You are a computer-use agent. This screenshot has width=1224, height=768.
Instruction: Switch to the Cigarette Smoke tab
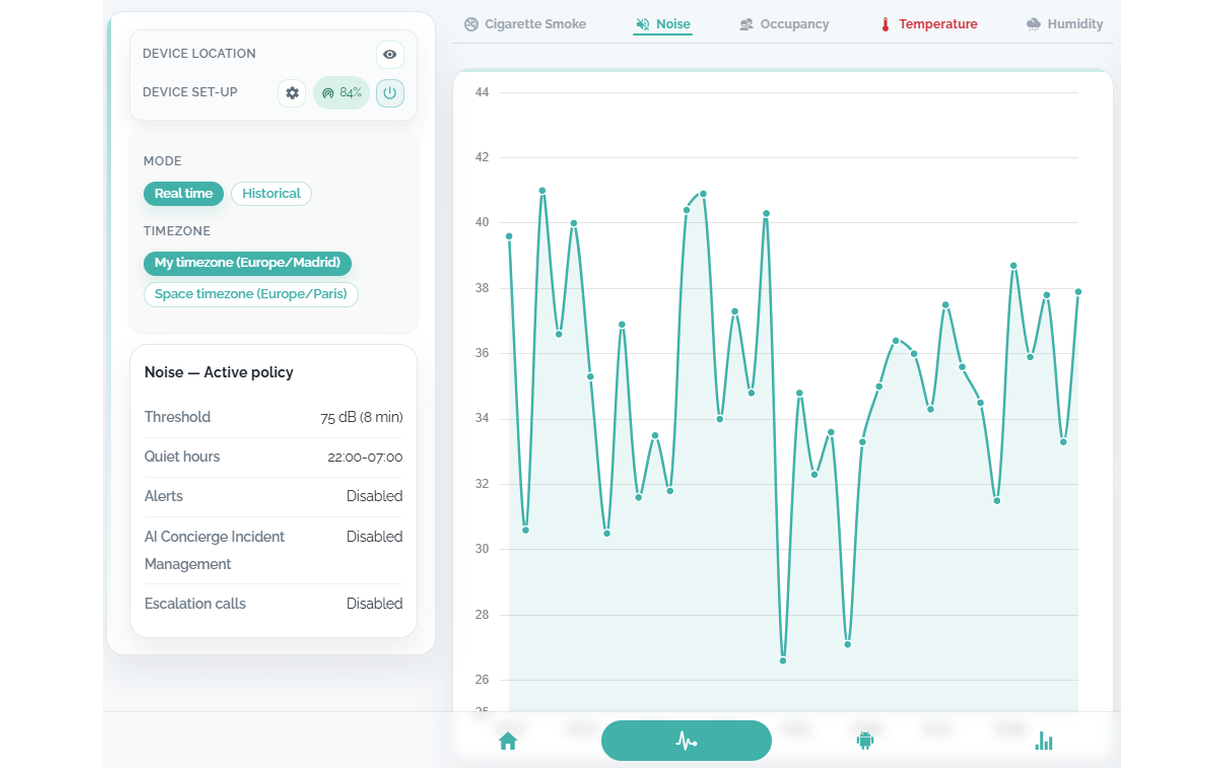click(525, 24)
